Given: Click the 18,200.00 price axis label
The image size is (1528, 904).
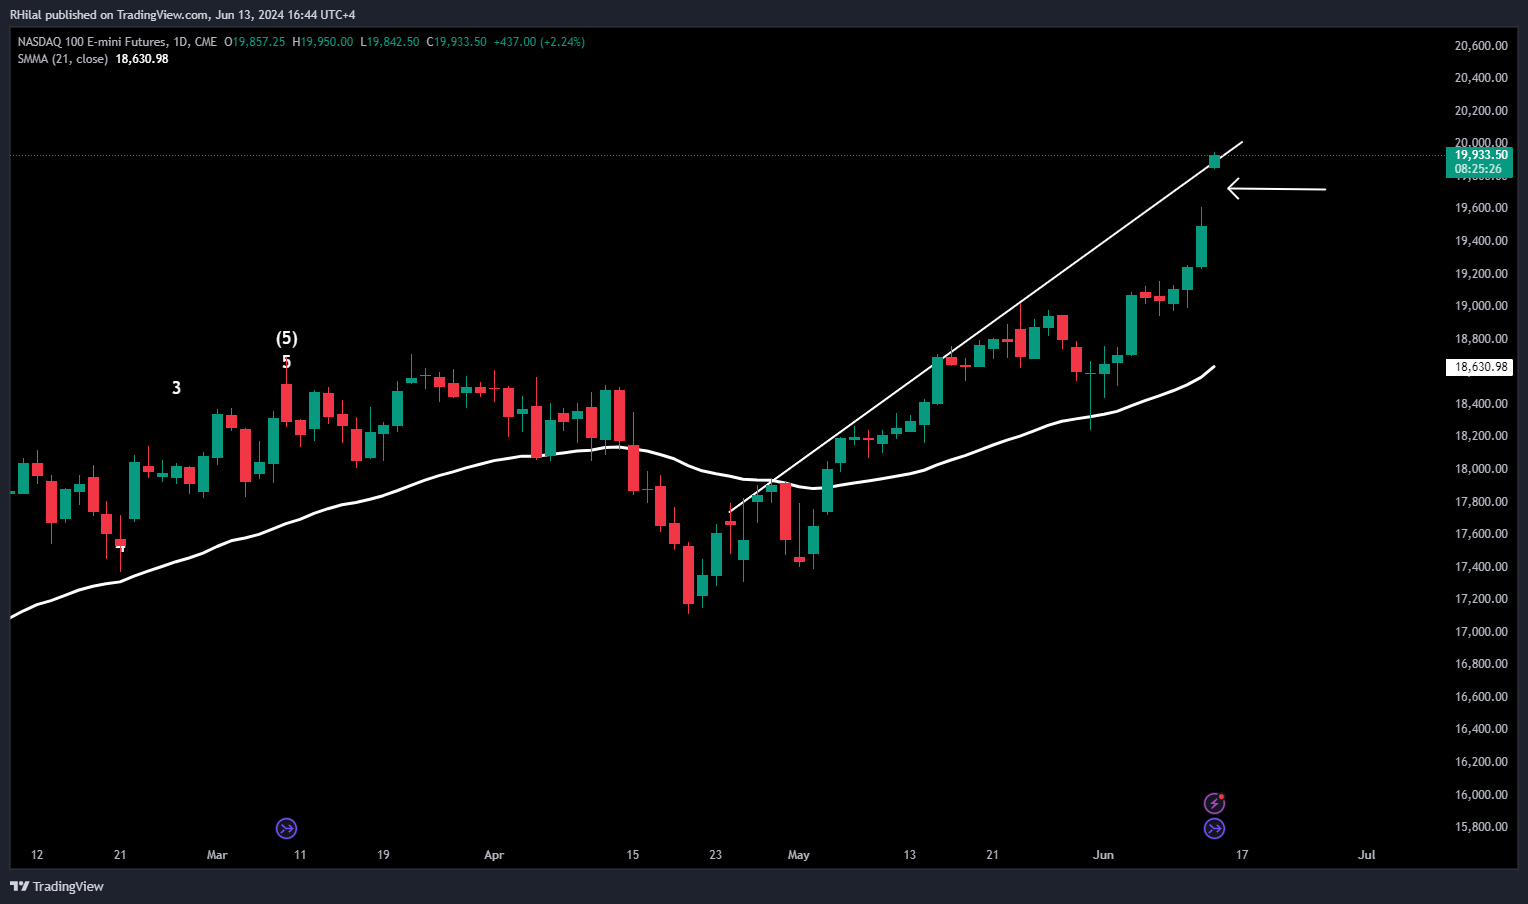Looking at the screenshot, I should coord(1481,436).
